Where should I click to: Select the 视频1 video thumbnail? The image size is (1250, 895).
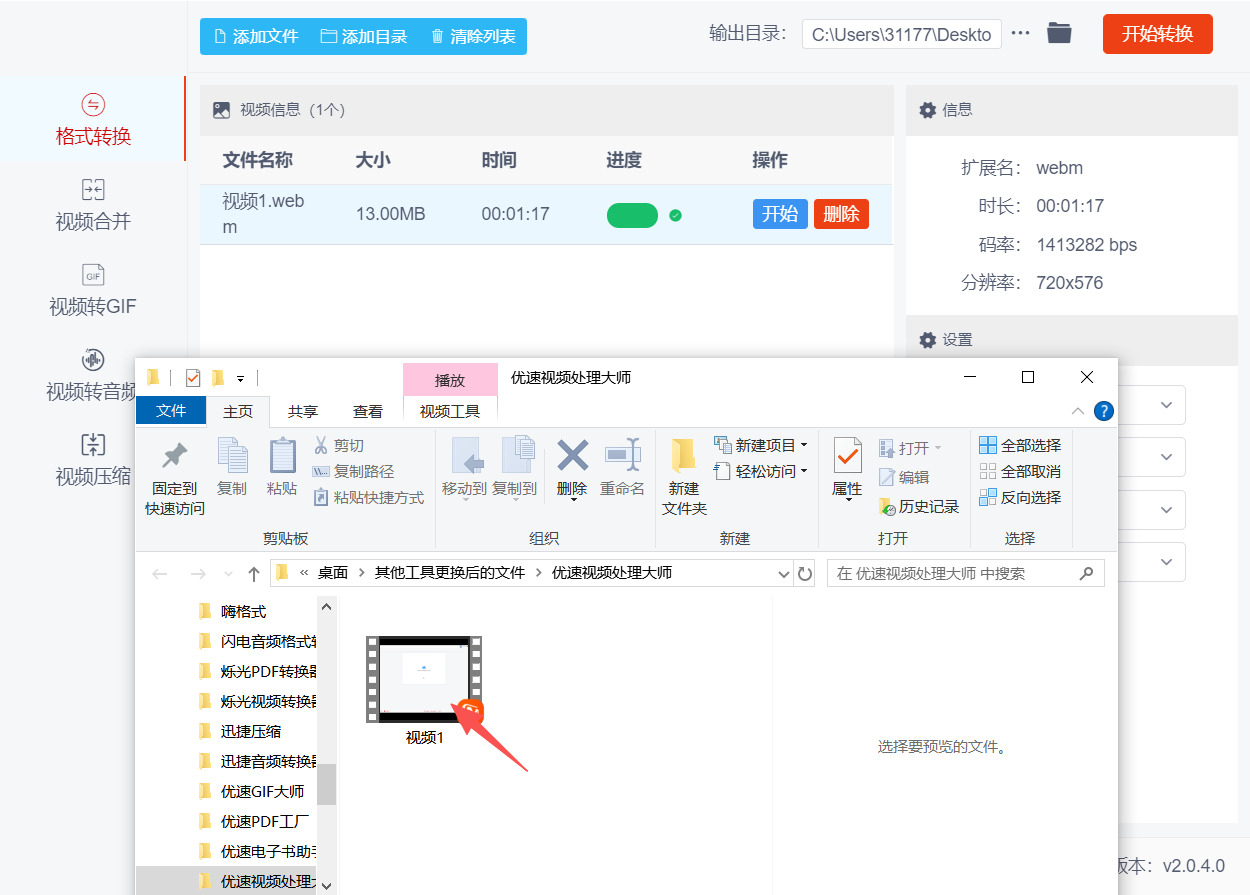point(424,681)
